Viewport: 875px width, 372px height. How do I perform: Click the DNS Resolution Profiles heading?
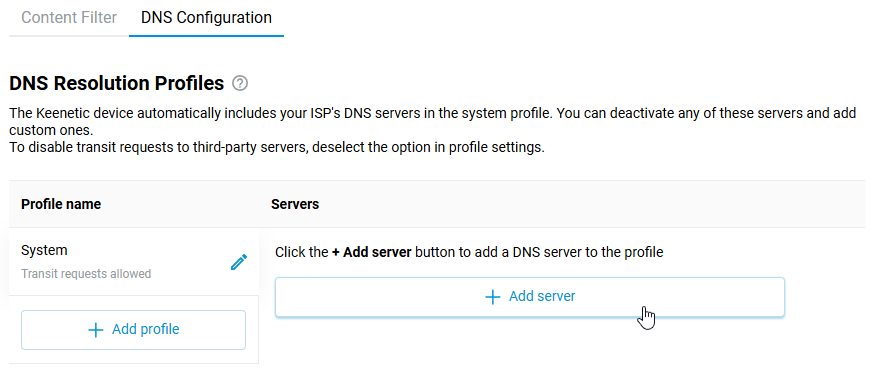pos(117,84)
